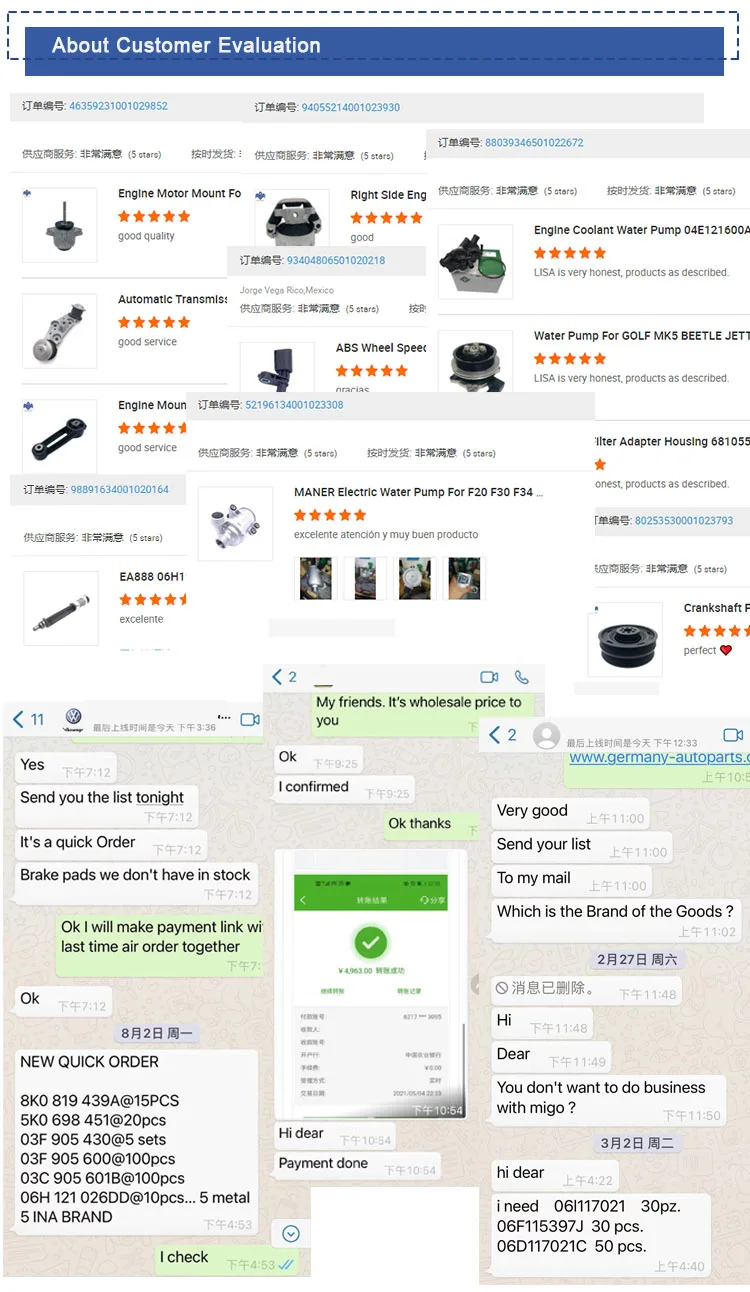The image size is (750, 1292).
Task: Click star rating under Engine Motor Mount
Action: pyautogui.click(x=154, y=216)
